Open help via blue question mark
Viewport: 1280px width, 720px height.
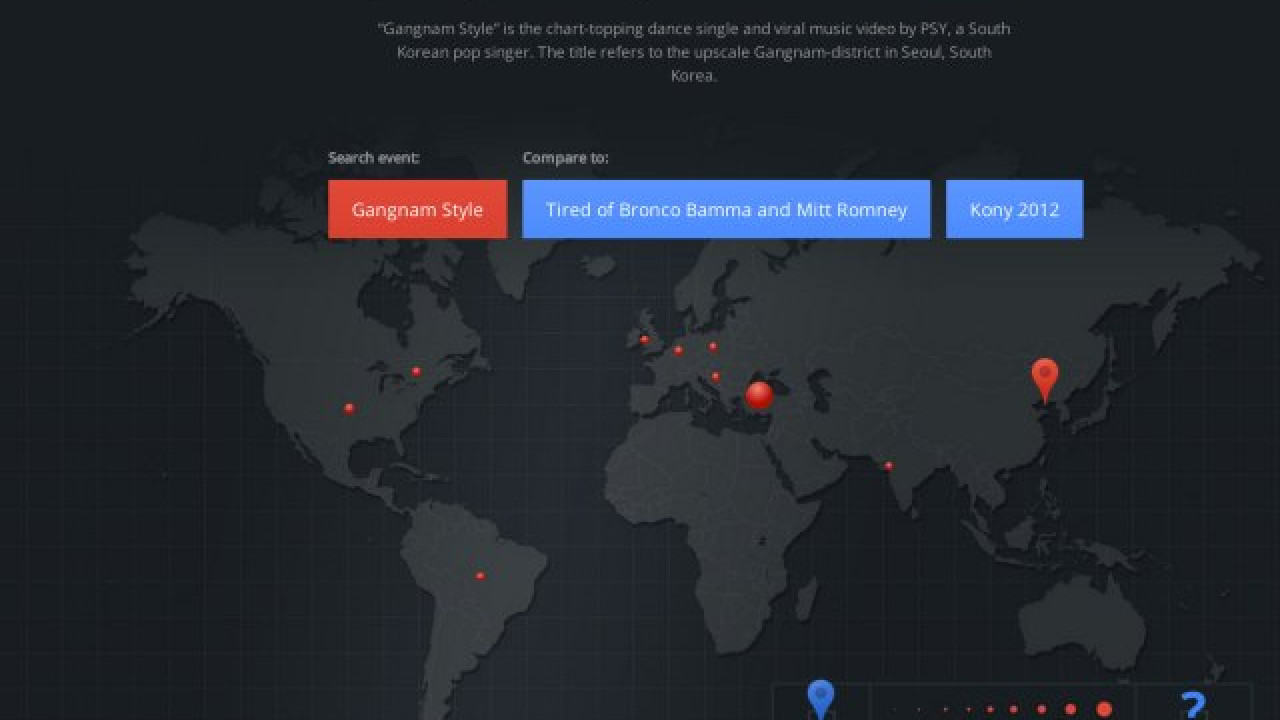(1192, 704)
